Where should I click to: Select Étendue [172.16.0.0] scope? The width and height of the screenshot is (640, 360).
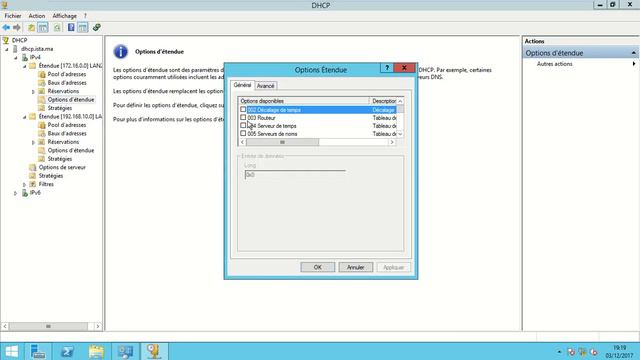[70, 66]
